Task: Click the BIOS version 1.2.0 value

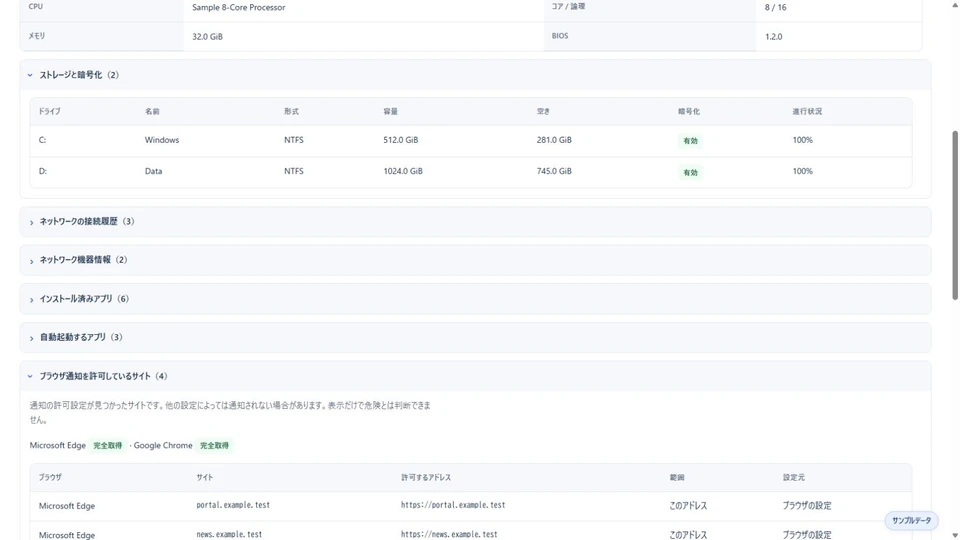Action: point(773,37)
